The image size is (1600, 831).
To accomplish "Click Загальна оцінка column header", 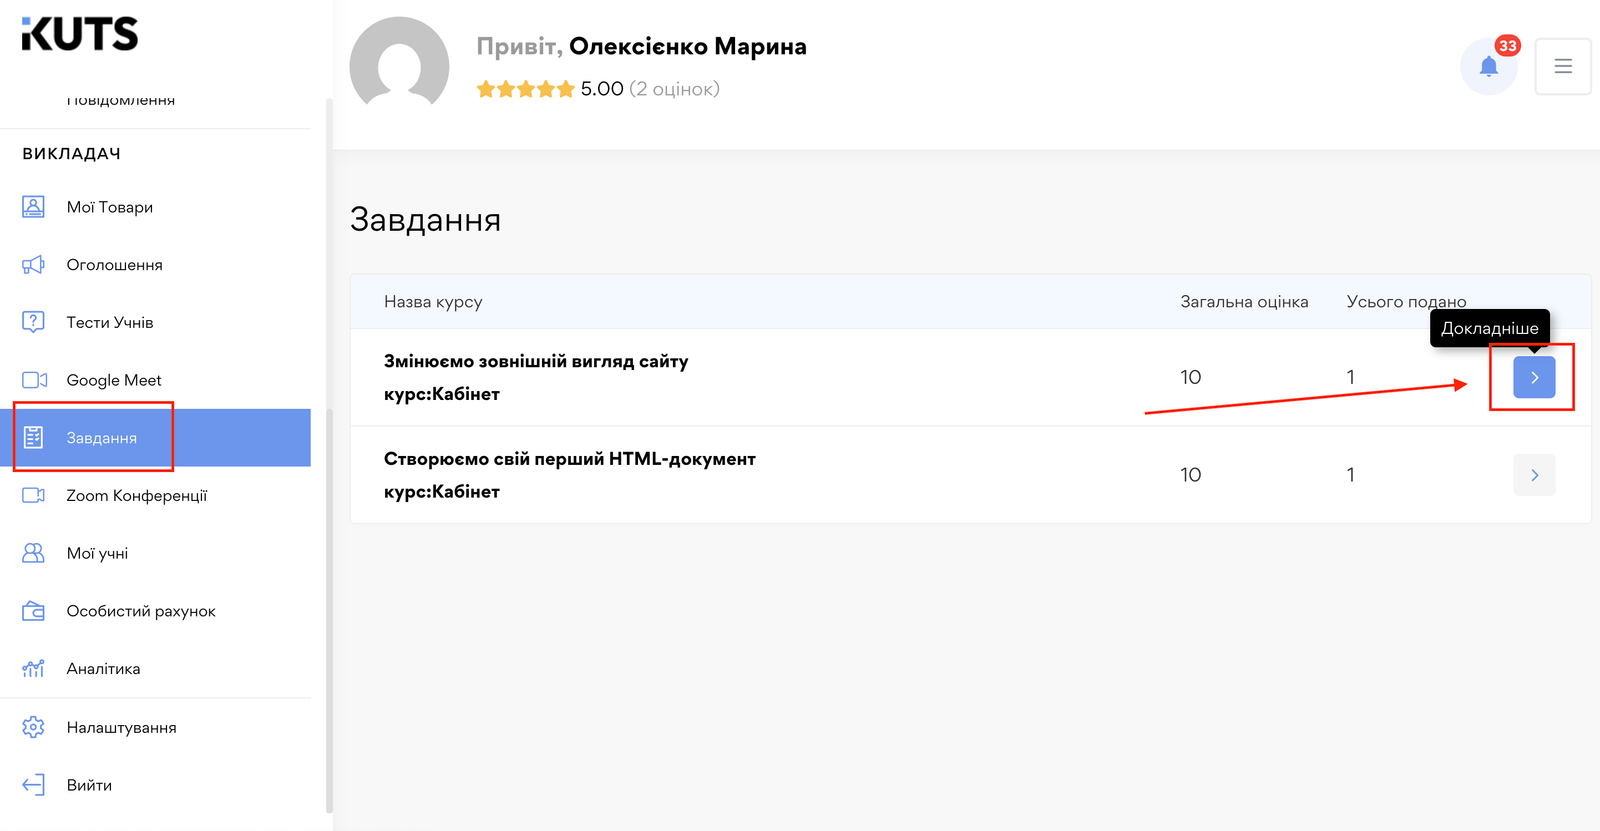I will 1244,302.
